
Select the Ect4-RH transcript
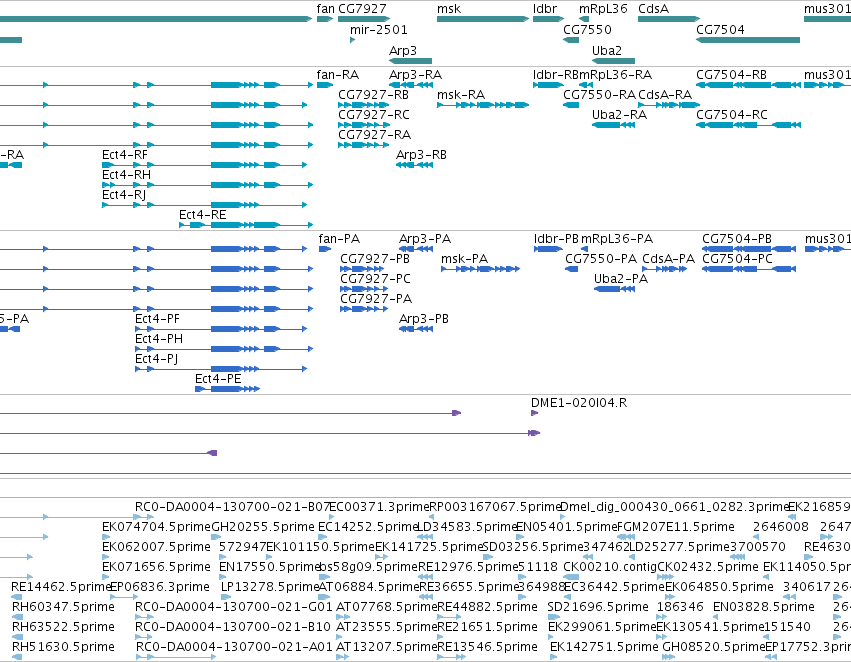click(207, 185)
